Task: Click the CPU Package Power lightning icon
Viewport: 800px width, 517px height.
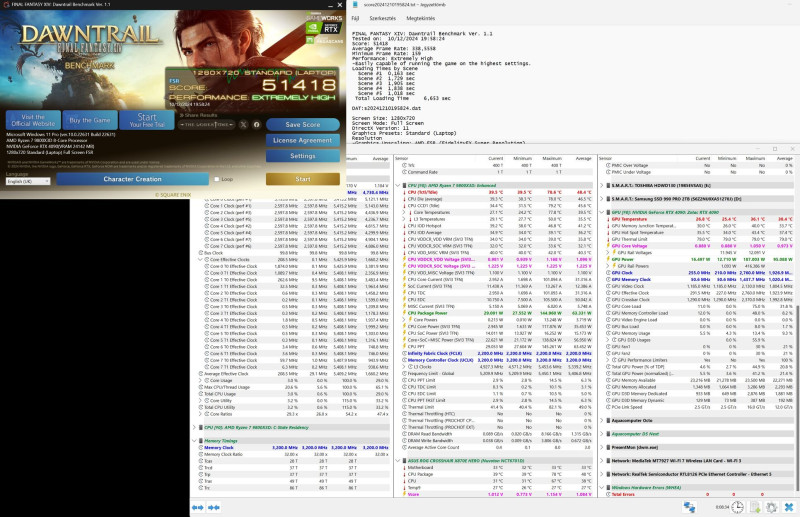Action: coord(405,313)
